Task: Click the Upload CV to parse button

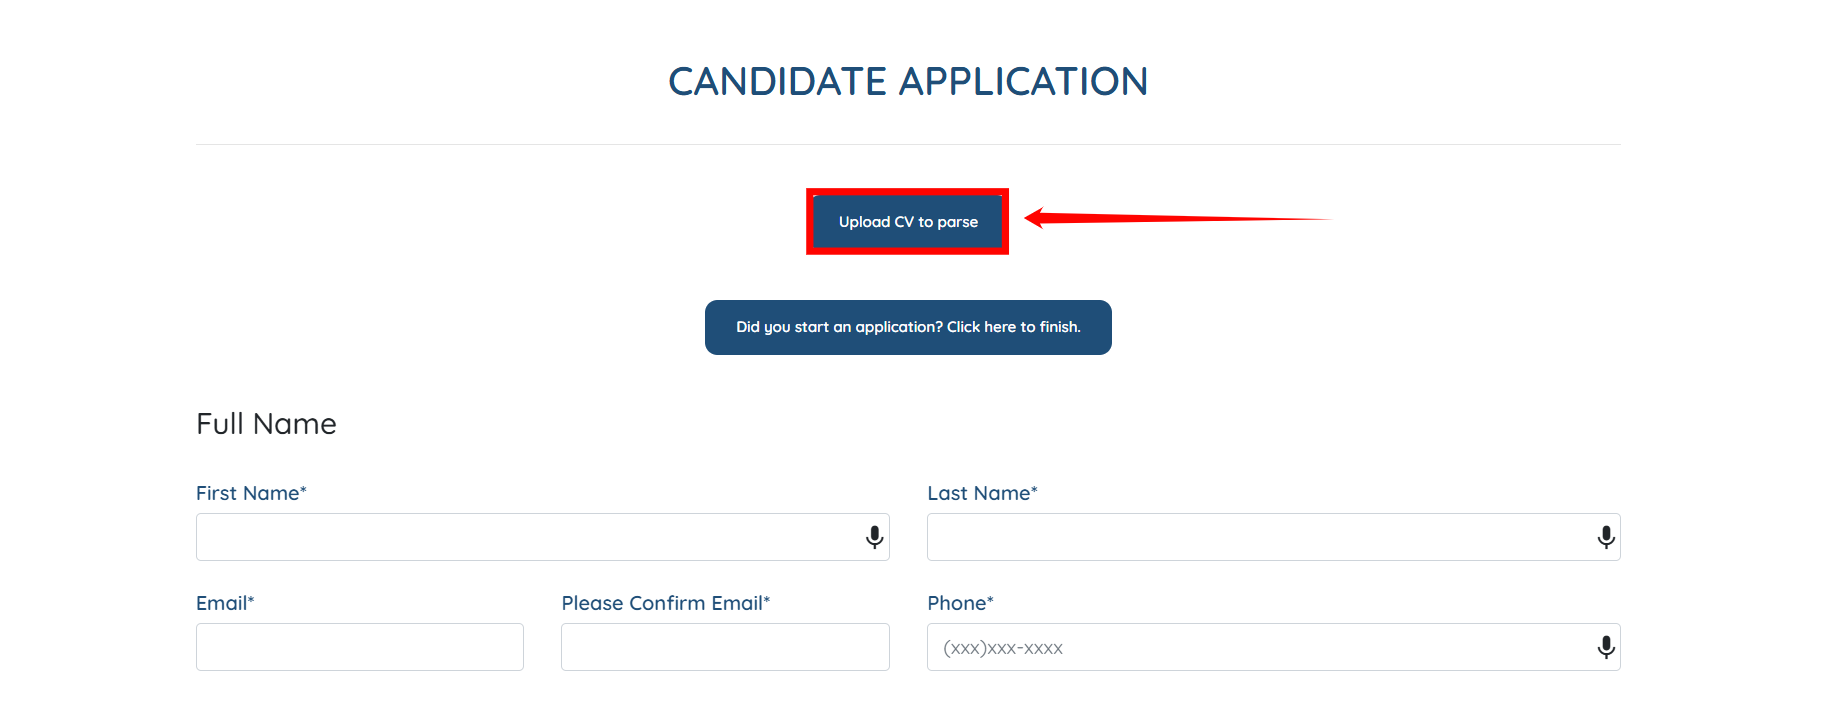Action: pyautogui.click(x=907, y=222)
